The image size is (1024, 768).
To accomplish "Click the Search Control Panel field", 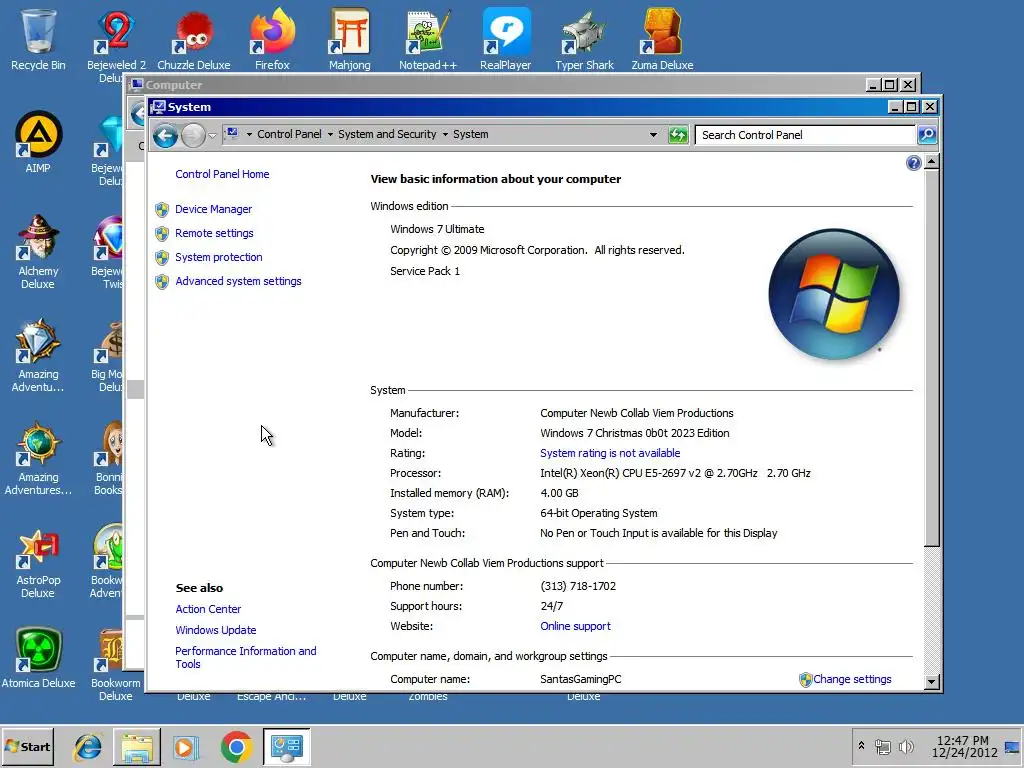I will pos(805,135).
